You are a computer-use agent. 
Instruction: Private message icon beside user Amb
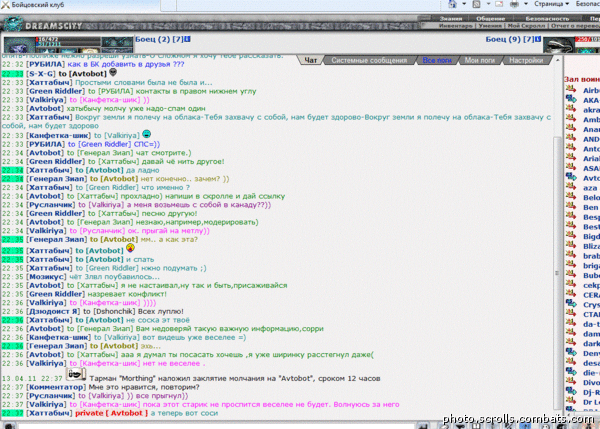click(x=571, y=118)
